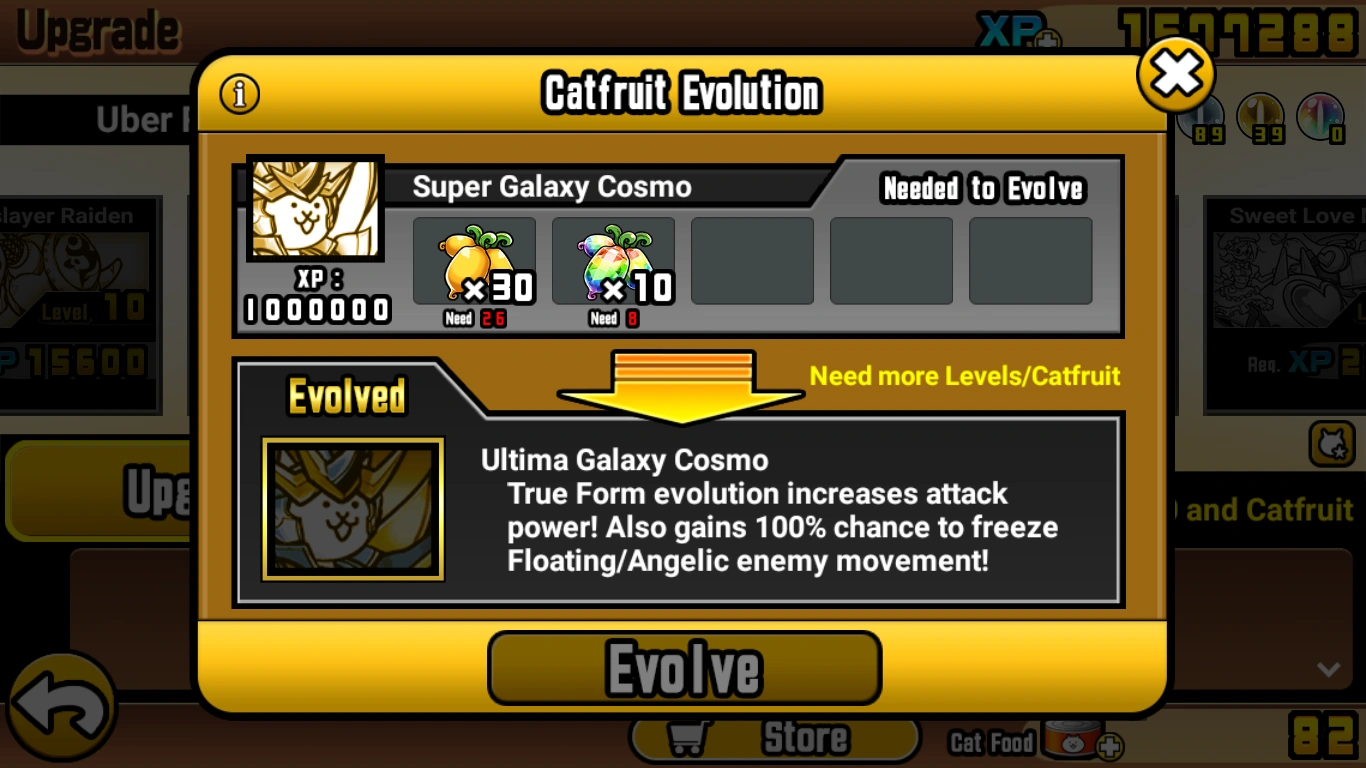This screenshot has width=1366, height=768.
Task: Tap the Evolve button
Action: [684, 668]
